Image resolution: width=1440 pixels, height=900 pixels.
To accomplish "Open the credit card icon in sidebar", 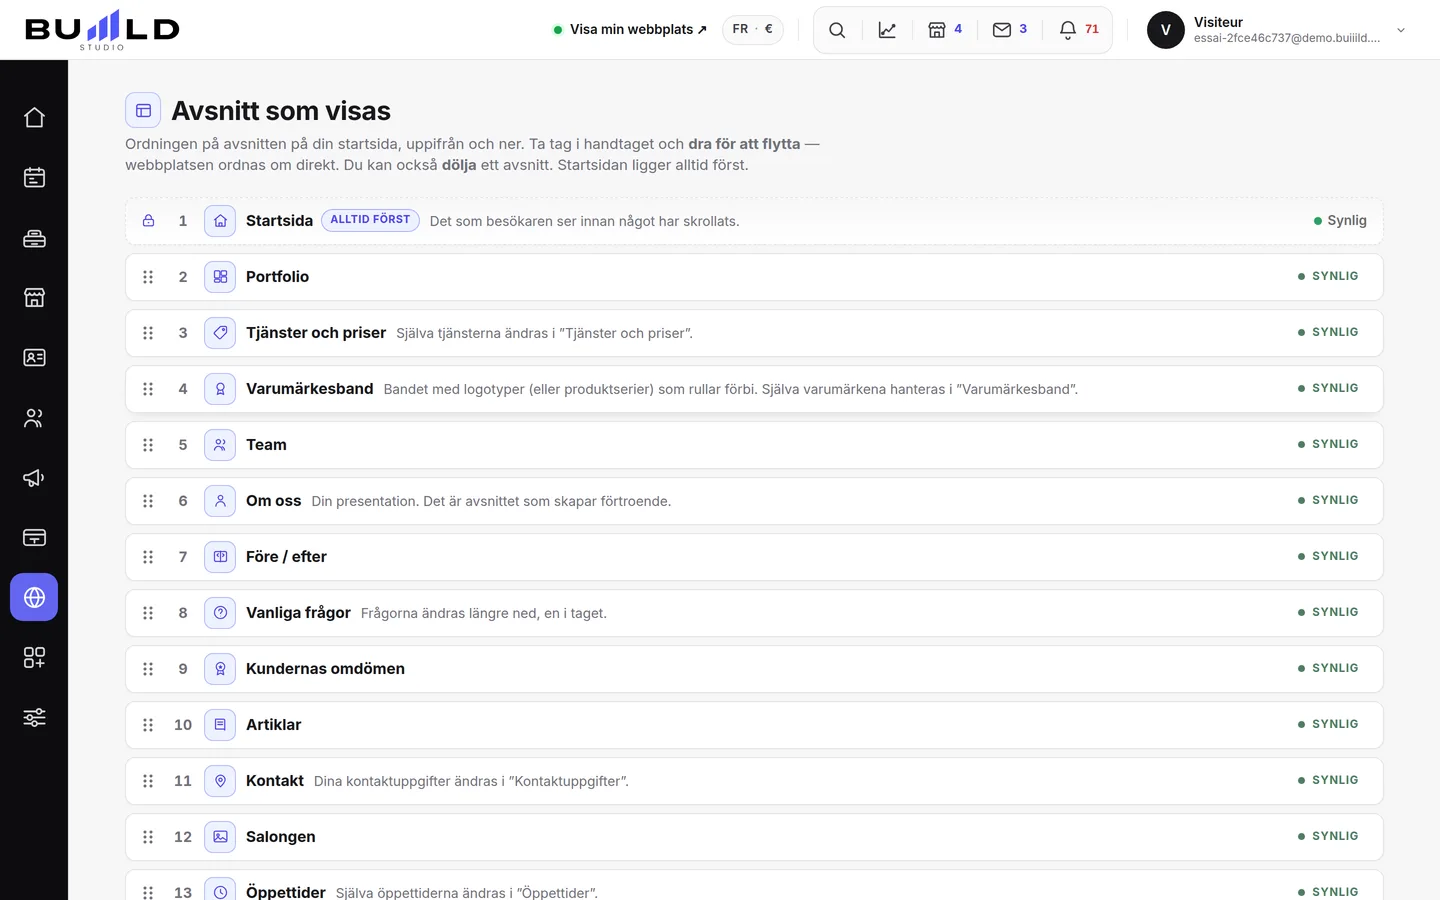I will coord(34,538).
